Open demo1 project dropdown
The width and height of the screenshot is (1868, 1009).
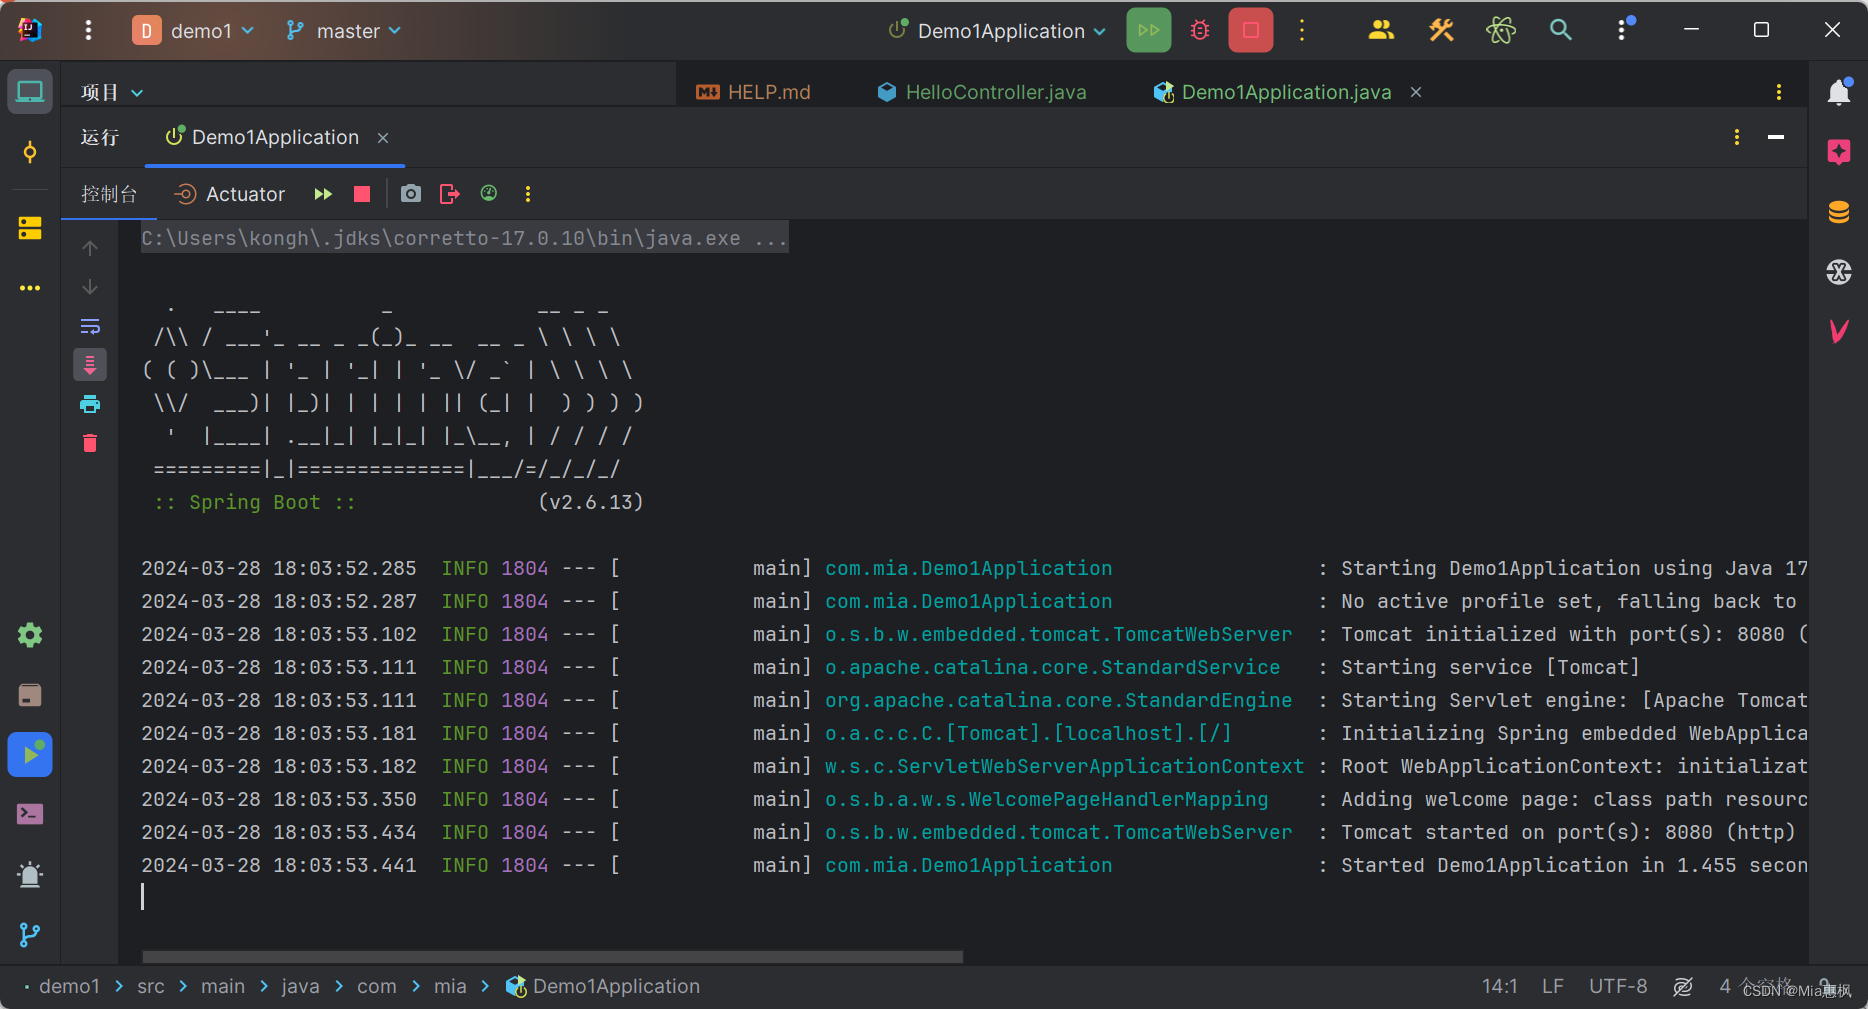194,31
